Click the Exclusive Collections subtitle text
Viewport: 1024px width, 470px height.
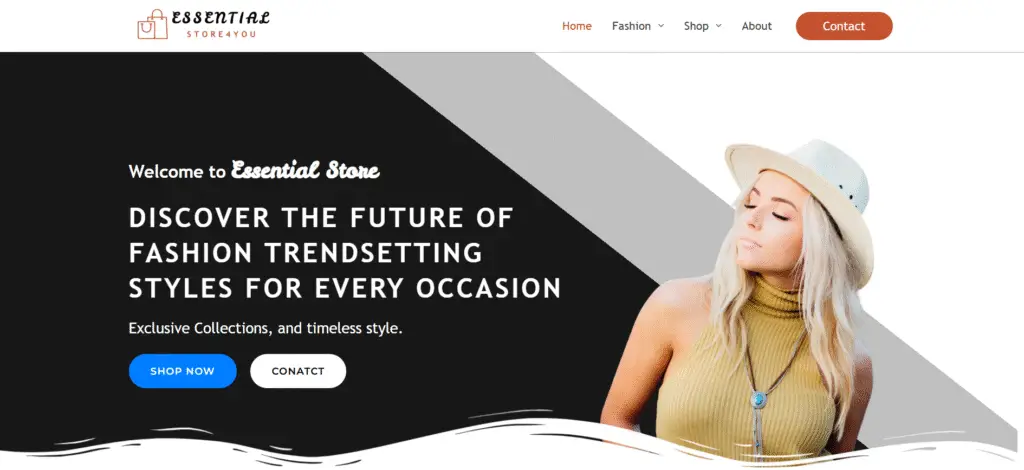pos(265,328)
